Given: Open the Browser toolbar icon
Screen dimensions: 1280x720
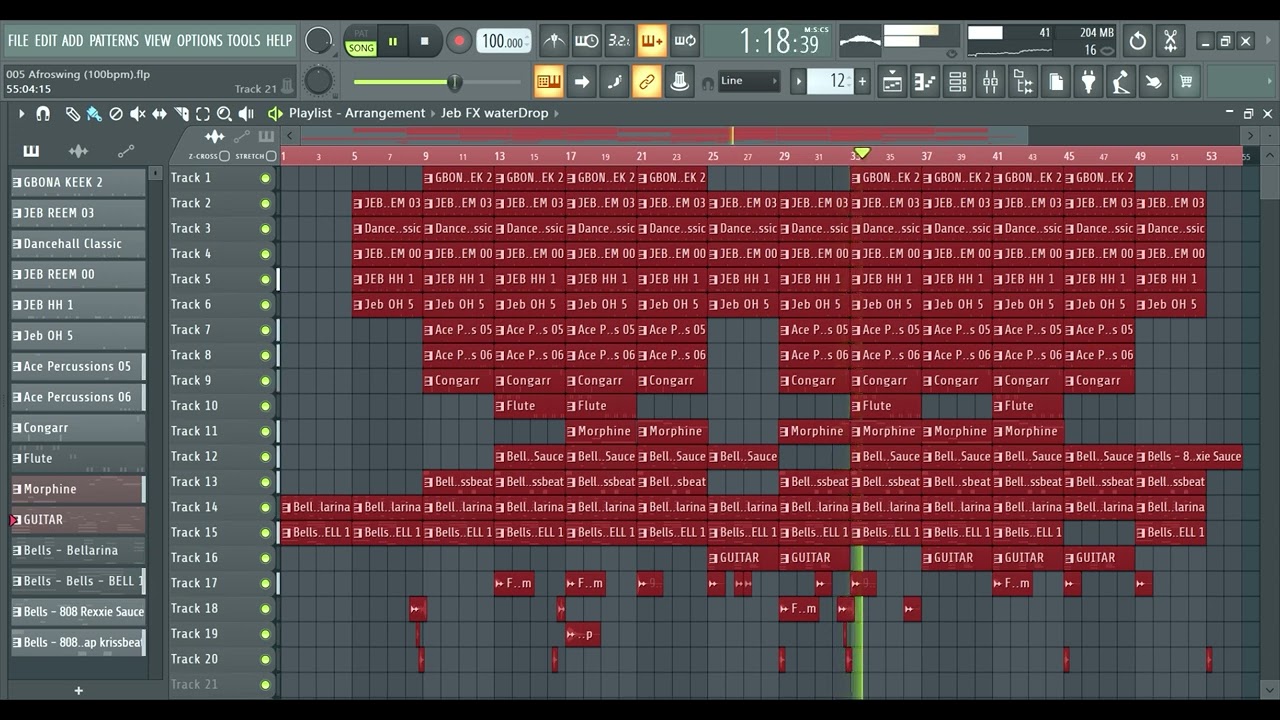Looking at the screenshot, I should [1023, 81].
